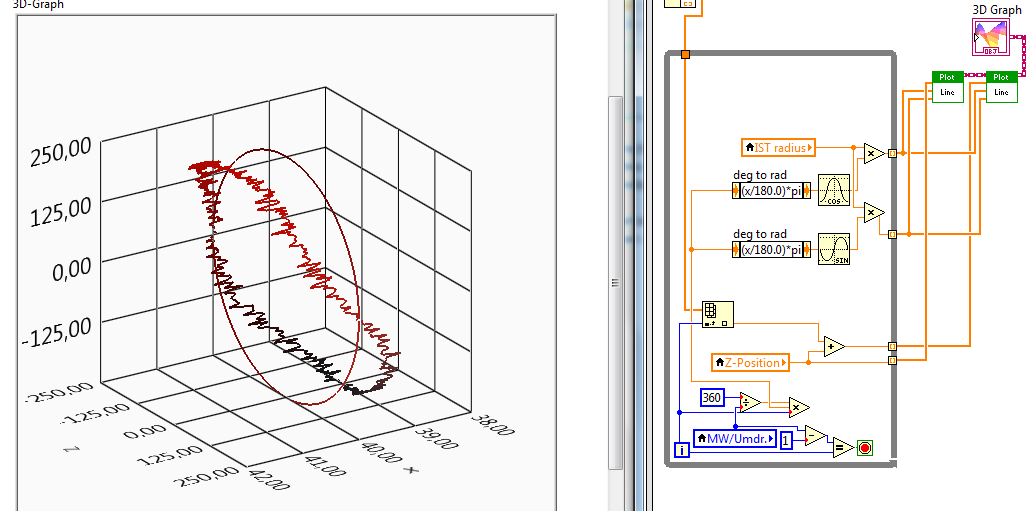The width and height of the screenshot is (1032, 511).
Task: Click the 3D Graph label above the node icon
Action: pos(997,10)
